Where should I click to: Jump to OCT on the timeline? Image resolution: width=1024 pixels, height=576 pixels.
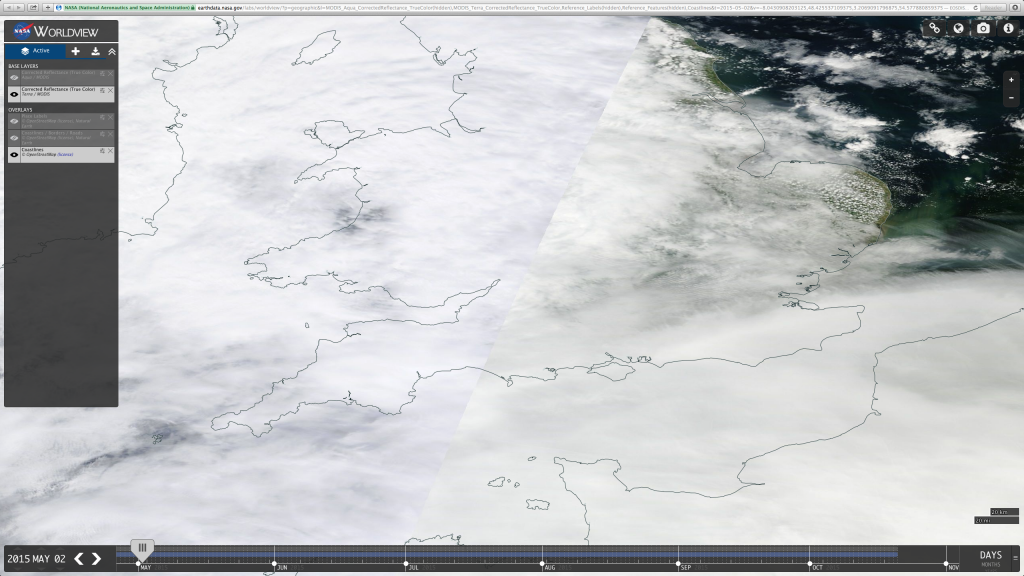pos(817,568)
